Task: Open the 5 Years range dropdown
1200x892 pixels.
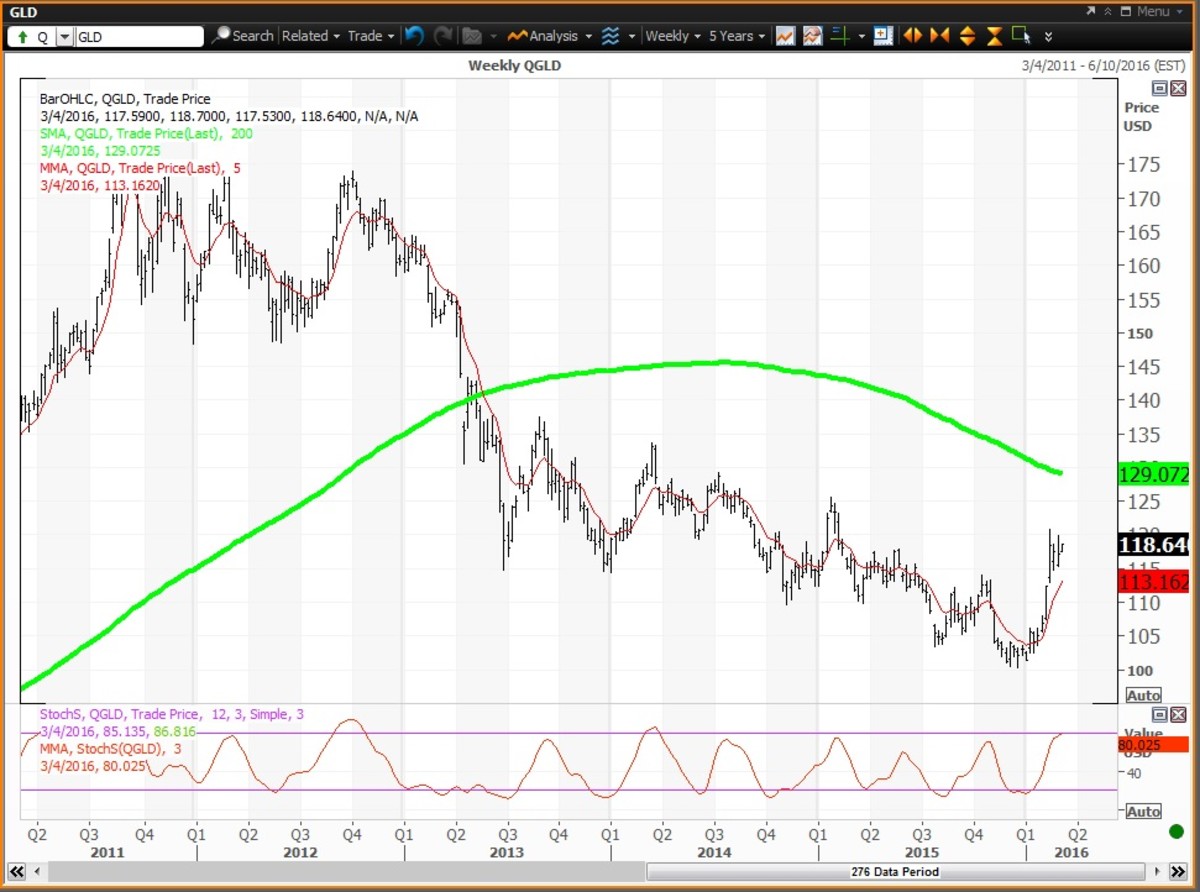Action: pos(736,36)
